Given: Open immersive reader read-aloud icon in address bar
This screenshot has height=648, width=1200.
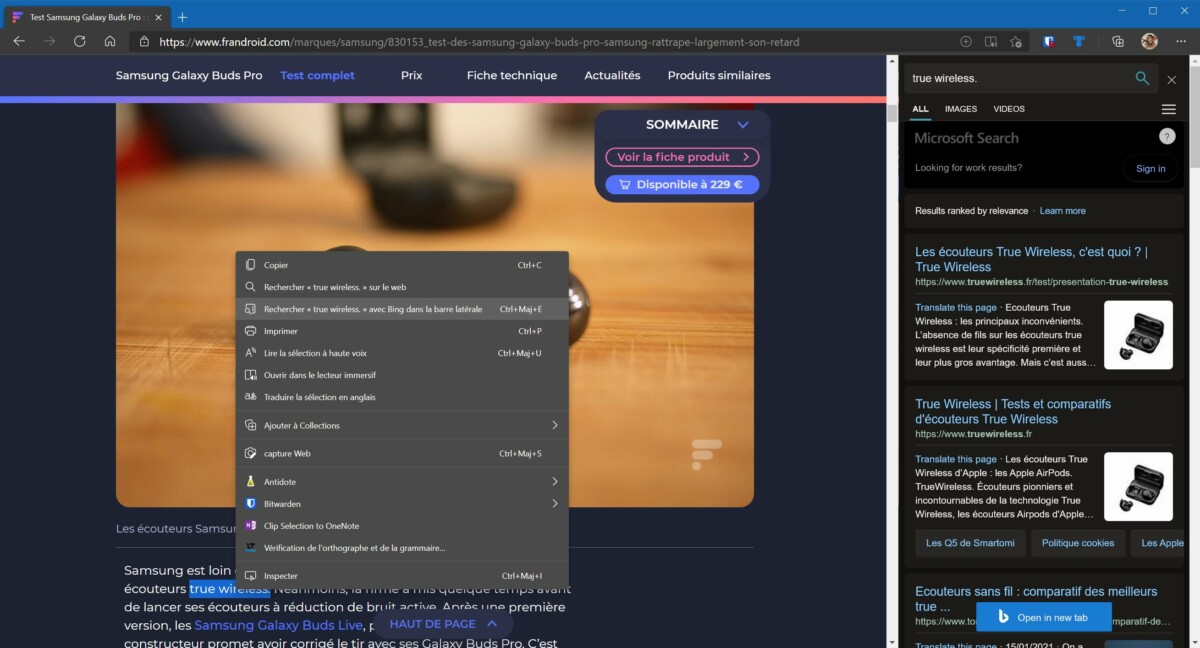Looking at the screenshot, I should coord(991,42).
